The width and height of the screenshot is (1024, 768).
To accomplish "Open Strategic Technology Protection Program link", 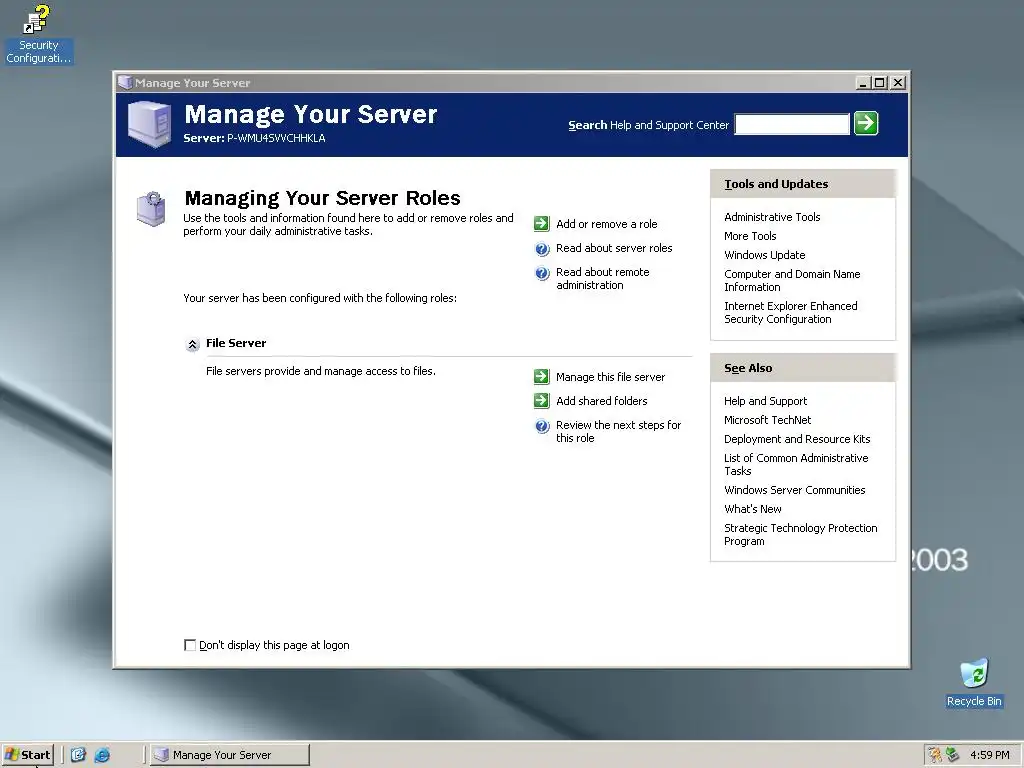I will tap(801, 534).
